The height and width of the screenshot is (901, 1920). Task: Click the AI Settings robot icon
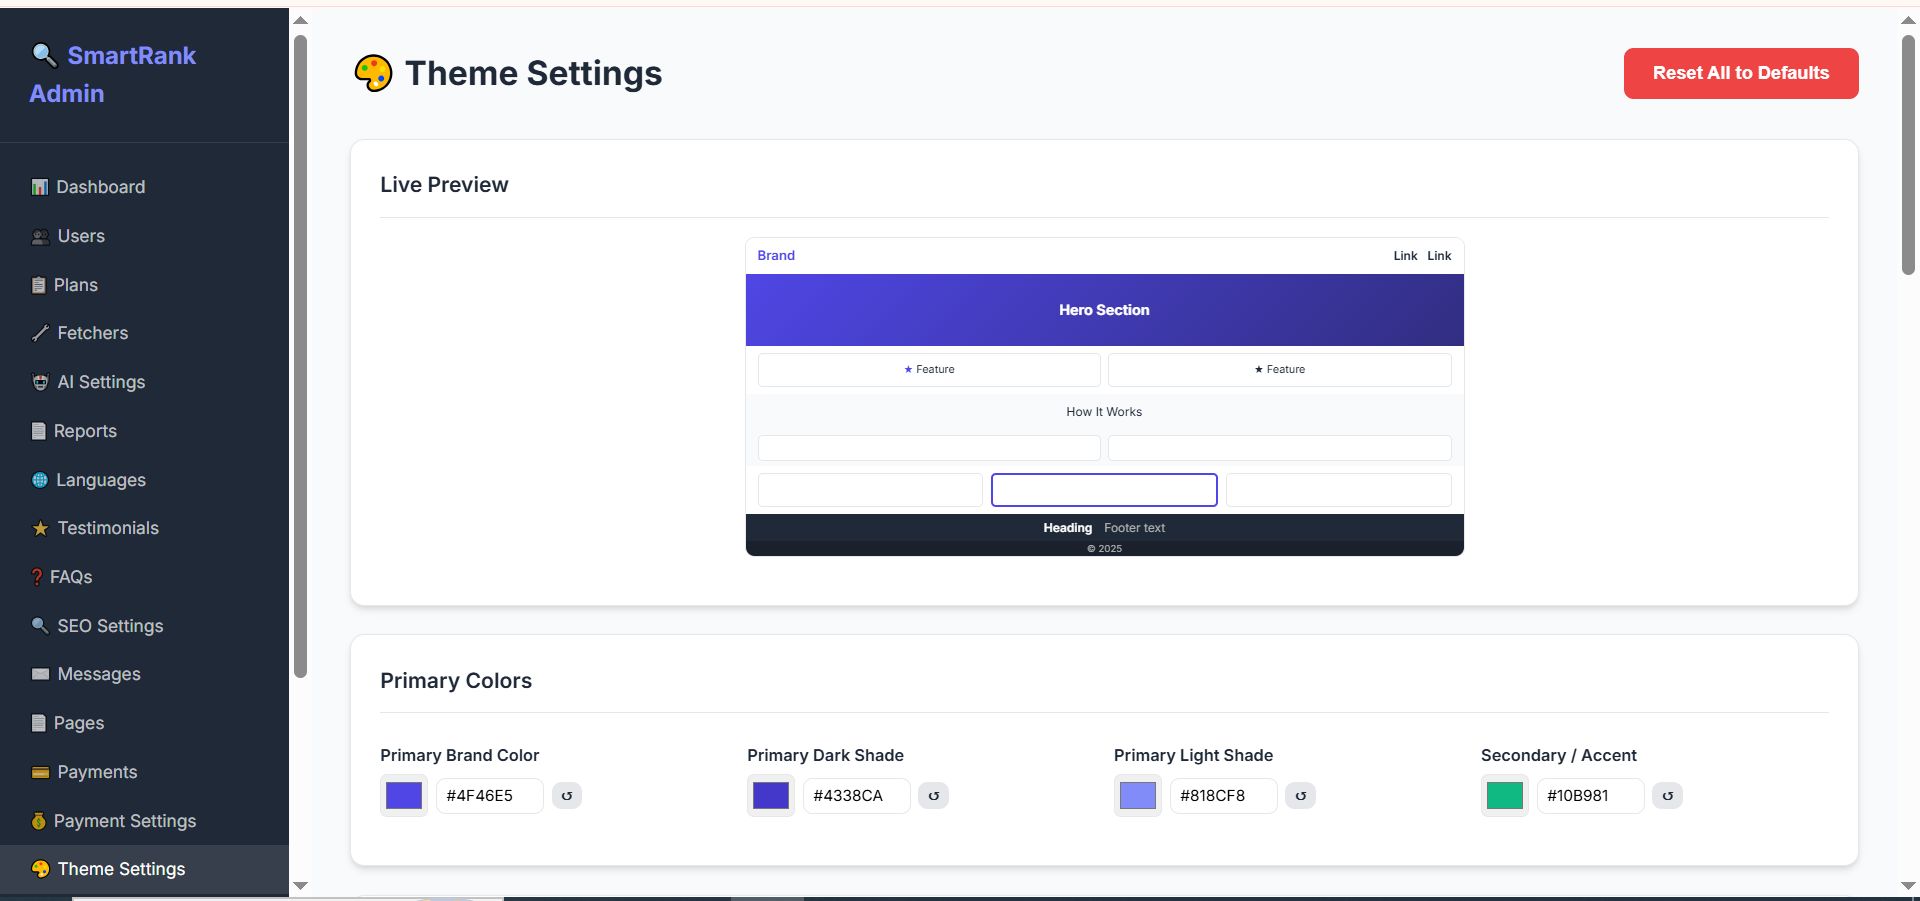click(40, 382)
